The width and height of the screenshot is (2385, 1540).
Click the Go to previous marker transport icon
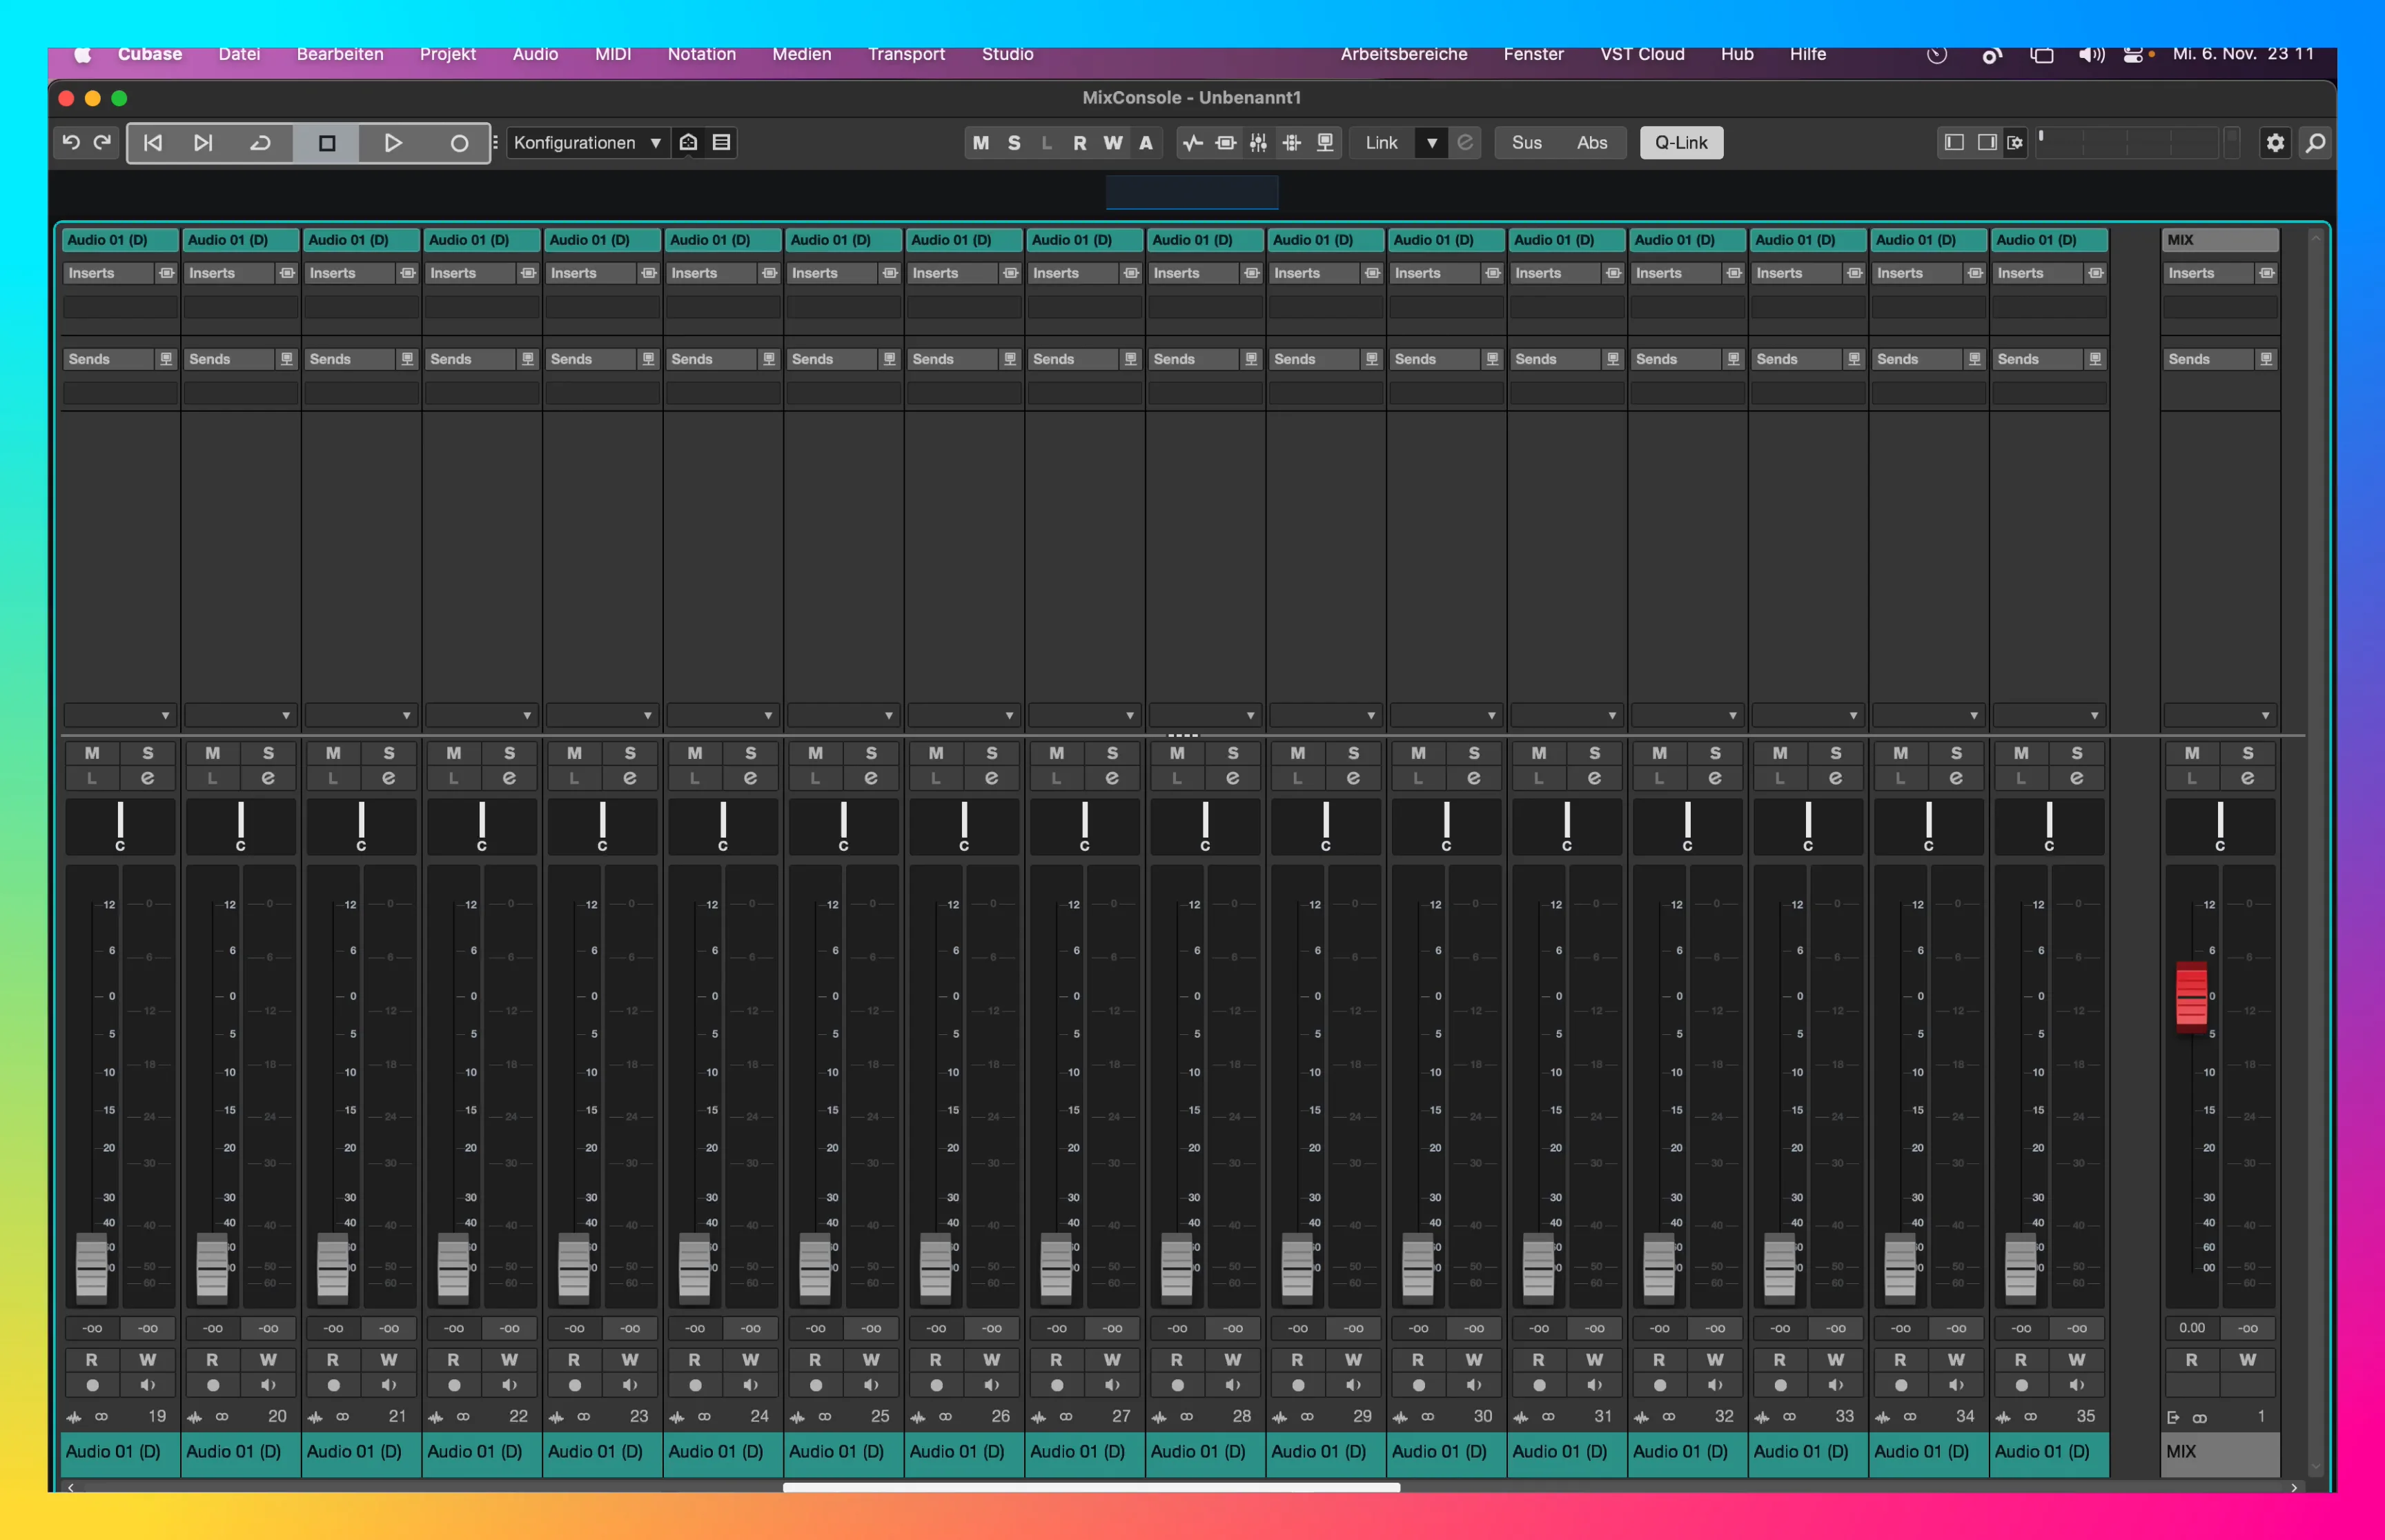pos(152,142)
